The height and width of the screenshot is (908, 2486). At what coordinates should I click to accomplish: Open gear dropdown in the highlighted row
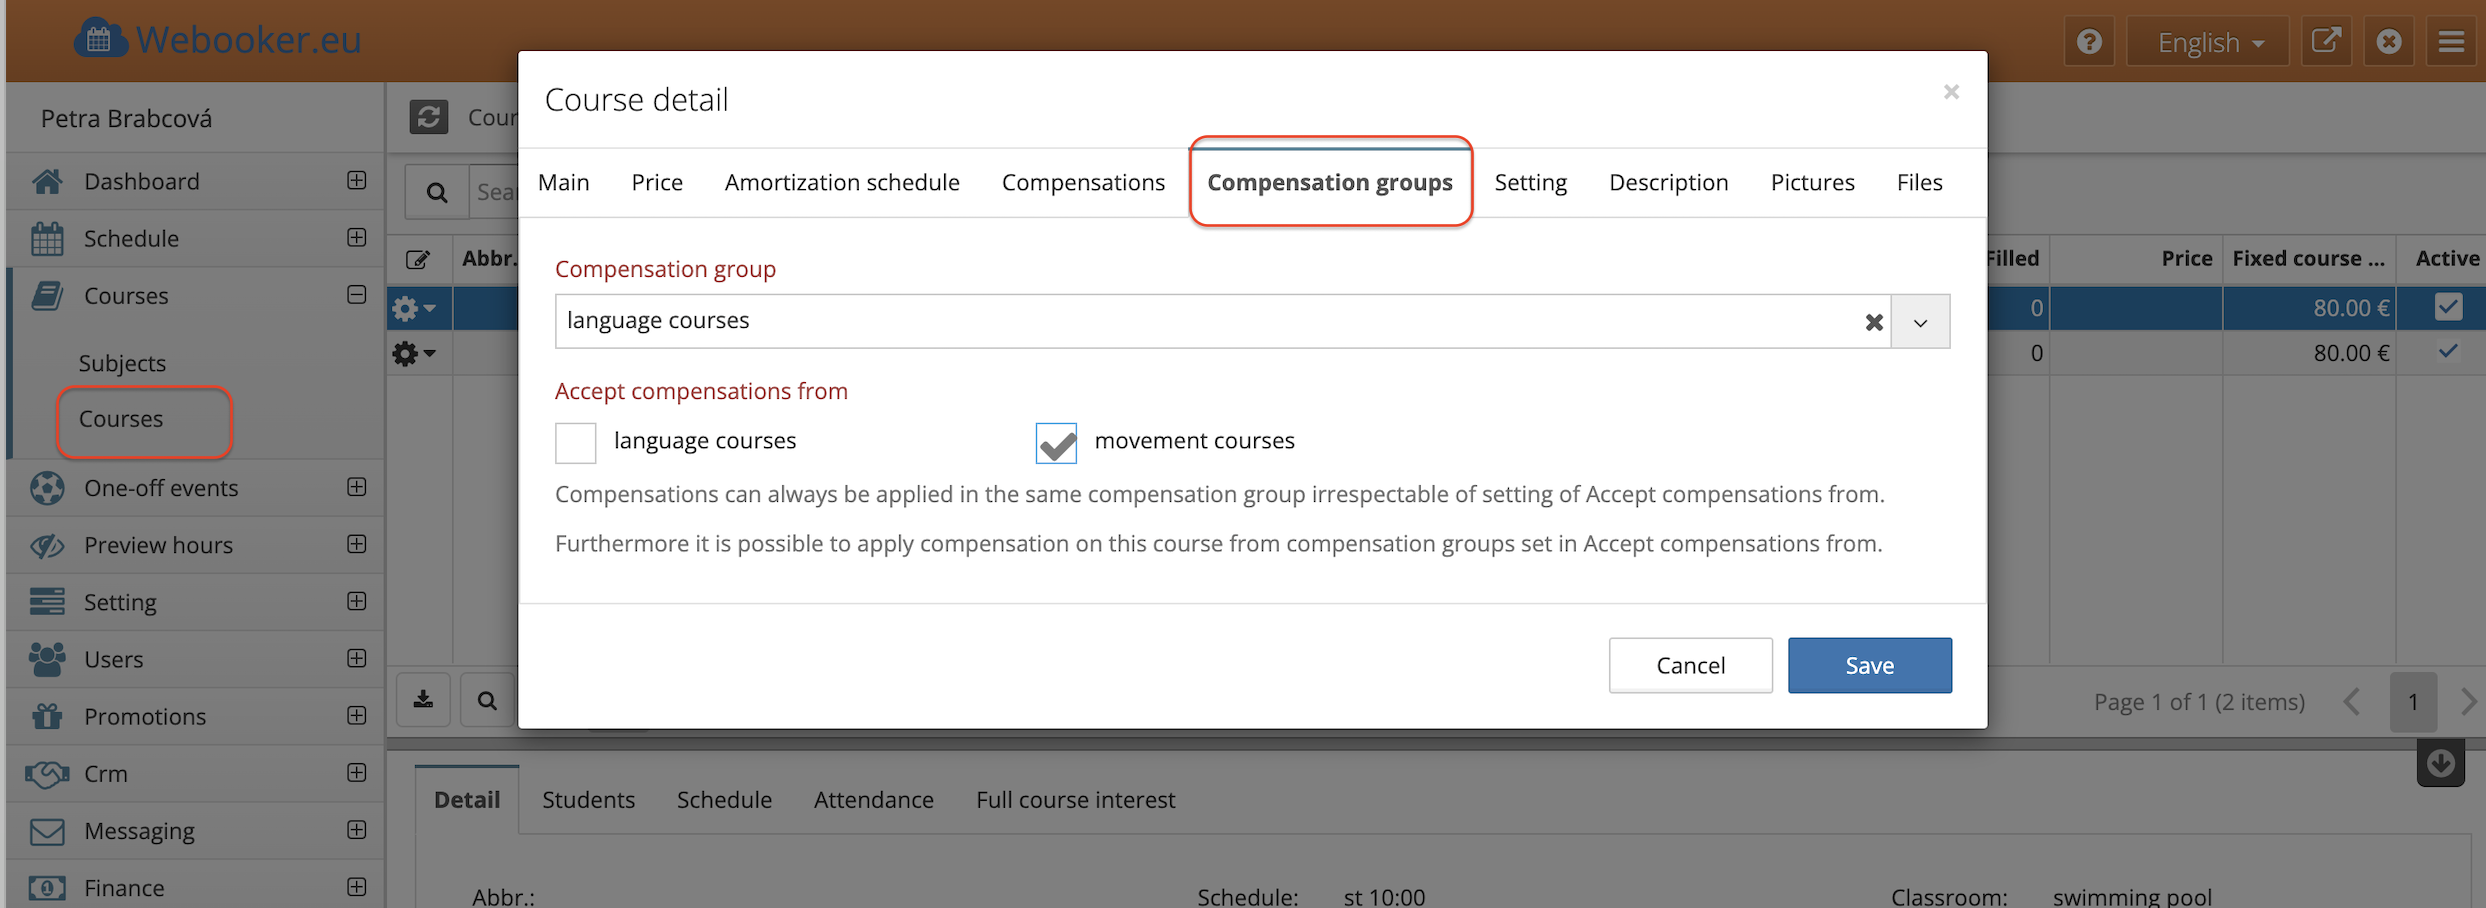coord(414,308)
